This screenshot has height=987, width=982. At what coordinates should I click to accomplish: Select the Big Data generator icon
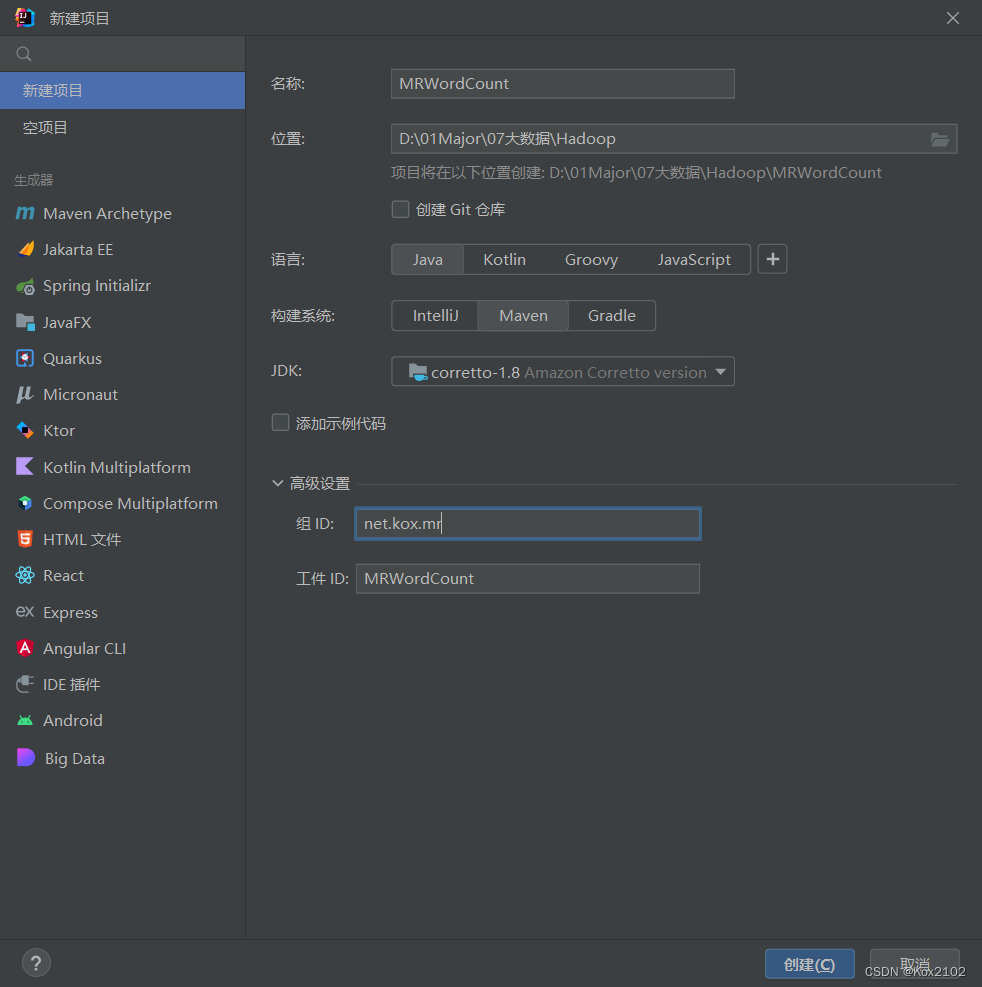[x=25, y=757]
